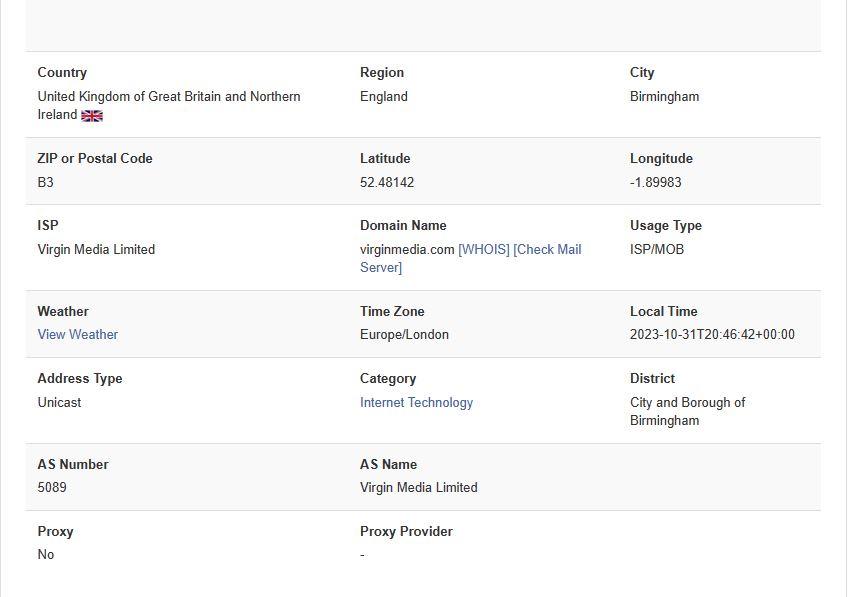Open the WHOIS link for virginmedia.com
Viewport: 848px width, 597px height.
pos(484,249)
